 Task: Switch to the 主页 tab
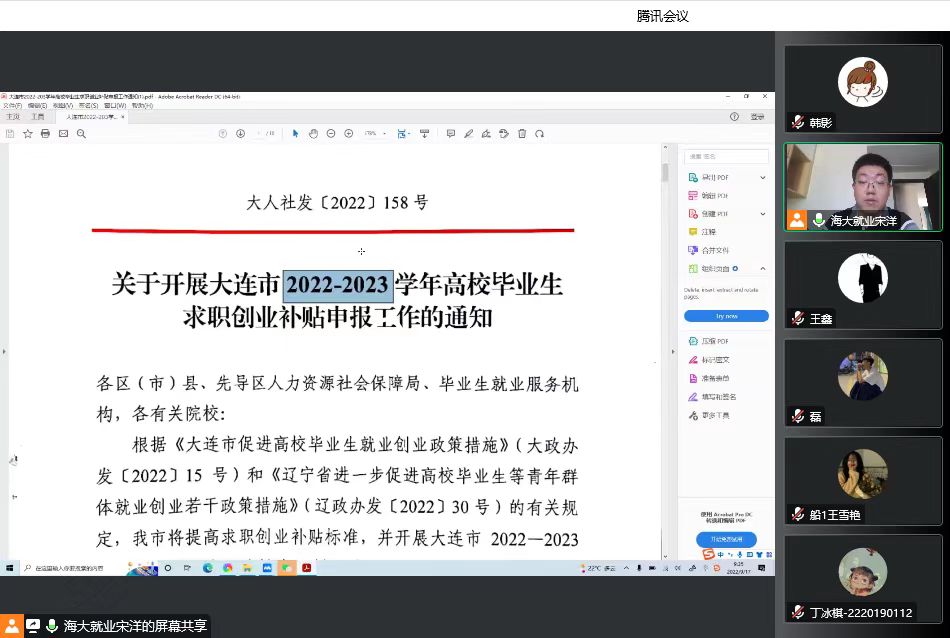coord(13,117)
